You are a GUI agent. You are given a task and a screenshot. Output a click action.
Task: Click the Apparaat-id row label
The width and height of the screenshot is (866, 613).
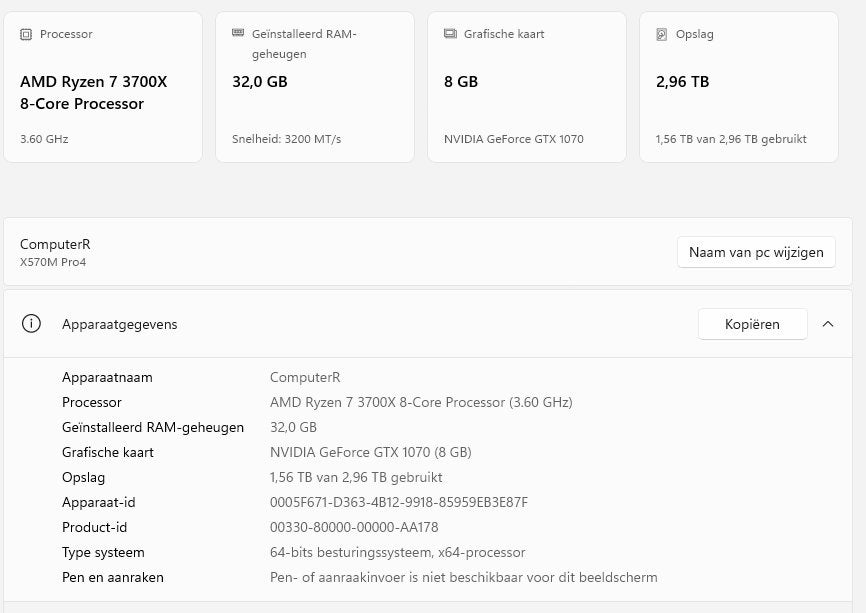tap(98, 503)
